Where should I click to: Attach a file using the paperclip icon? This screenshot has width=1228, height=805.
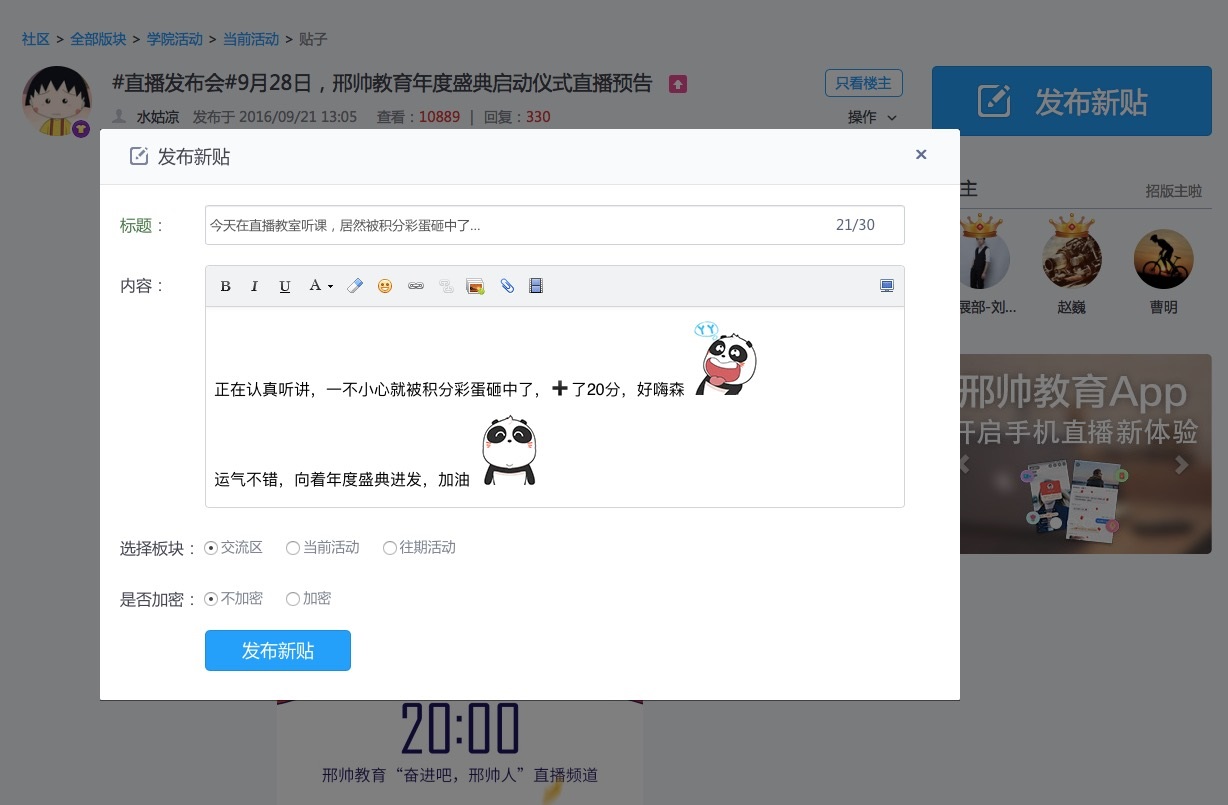pyautogui.click(x=507, y=286)
